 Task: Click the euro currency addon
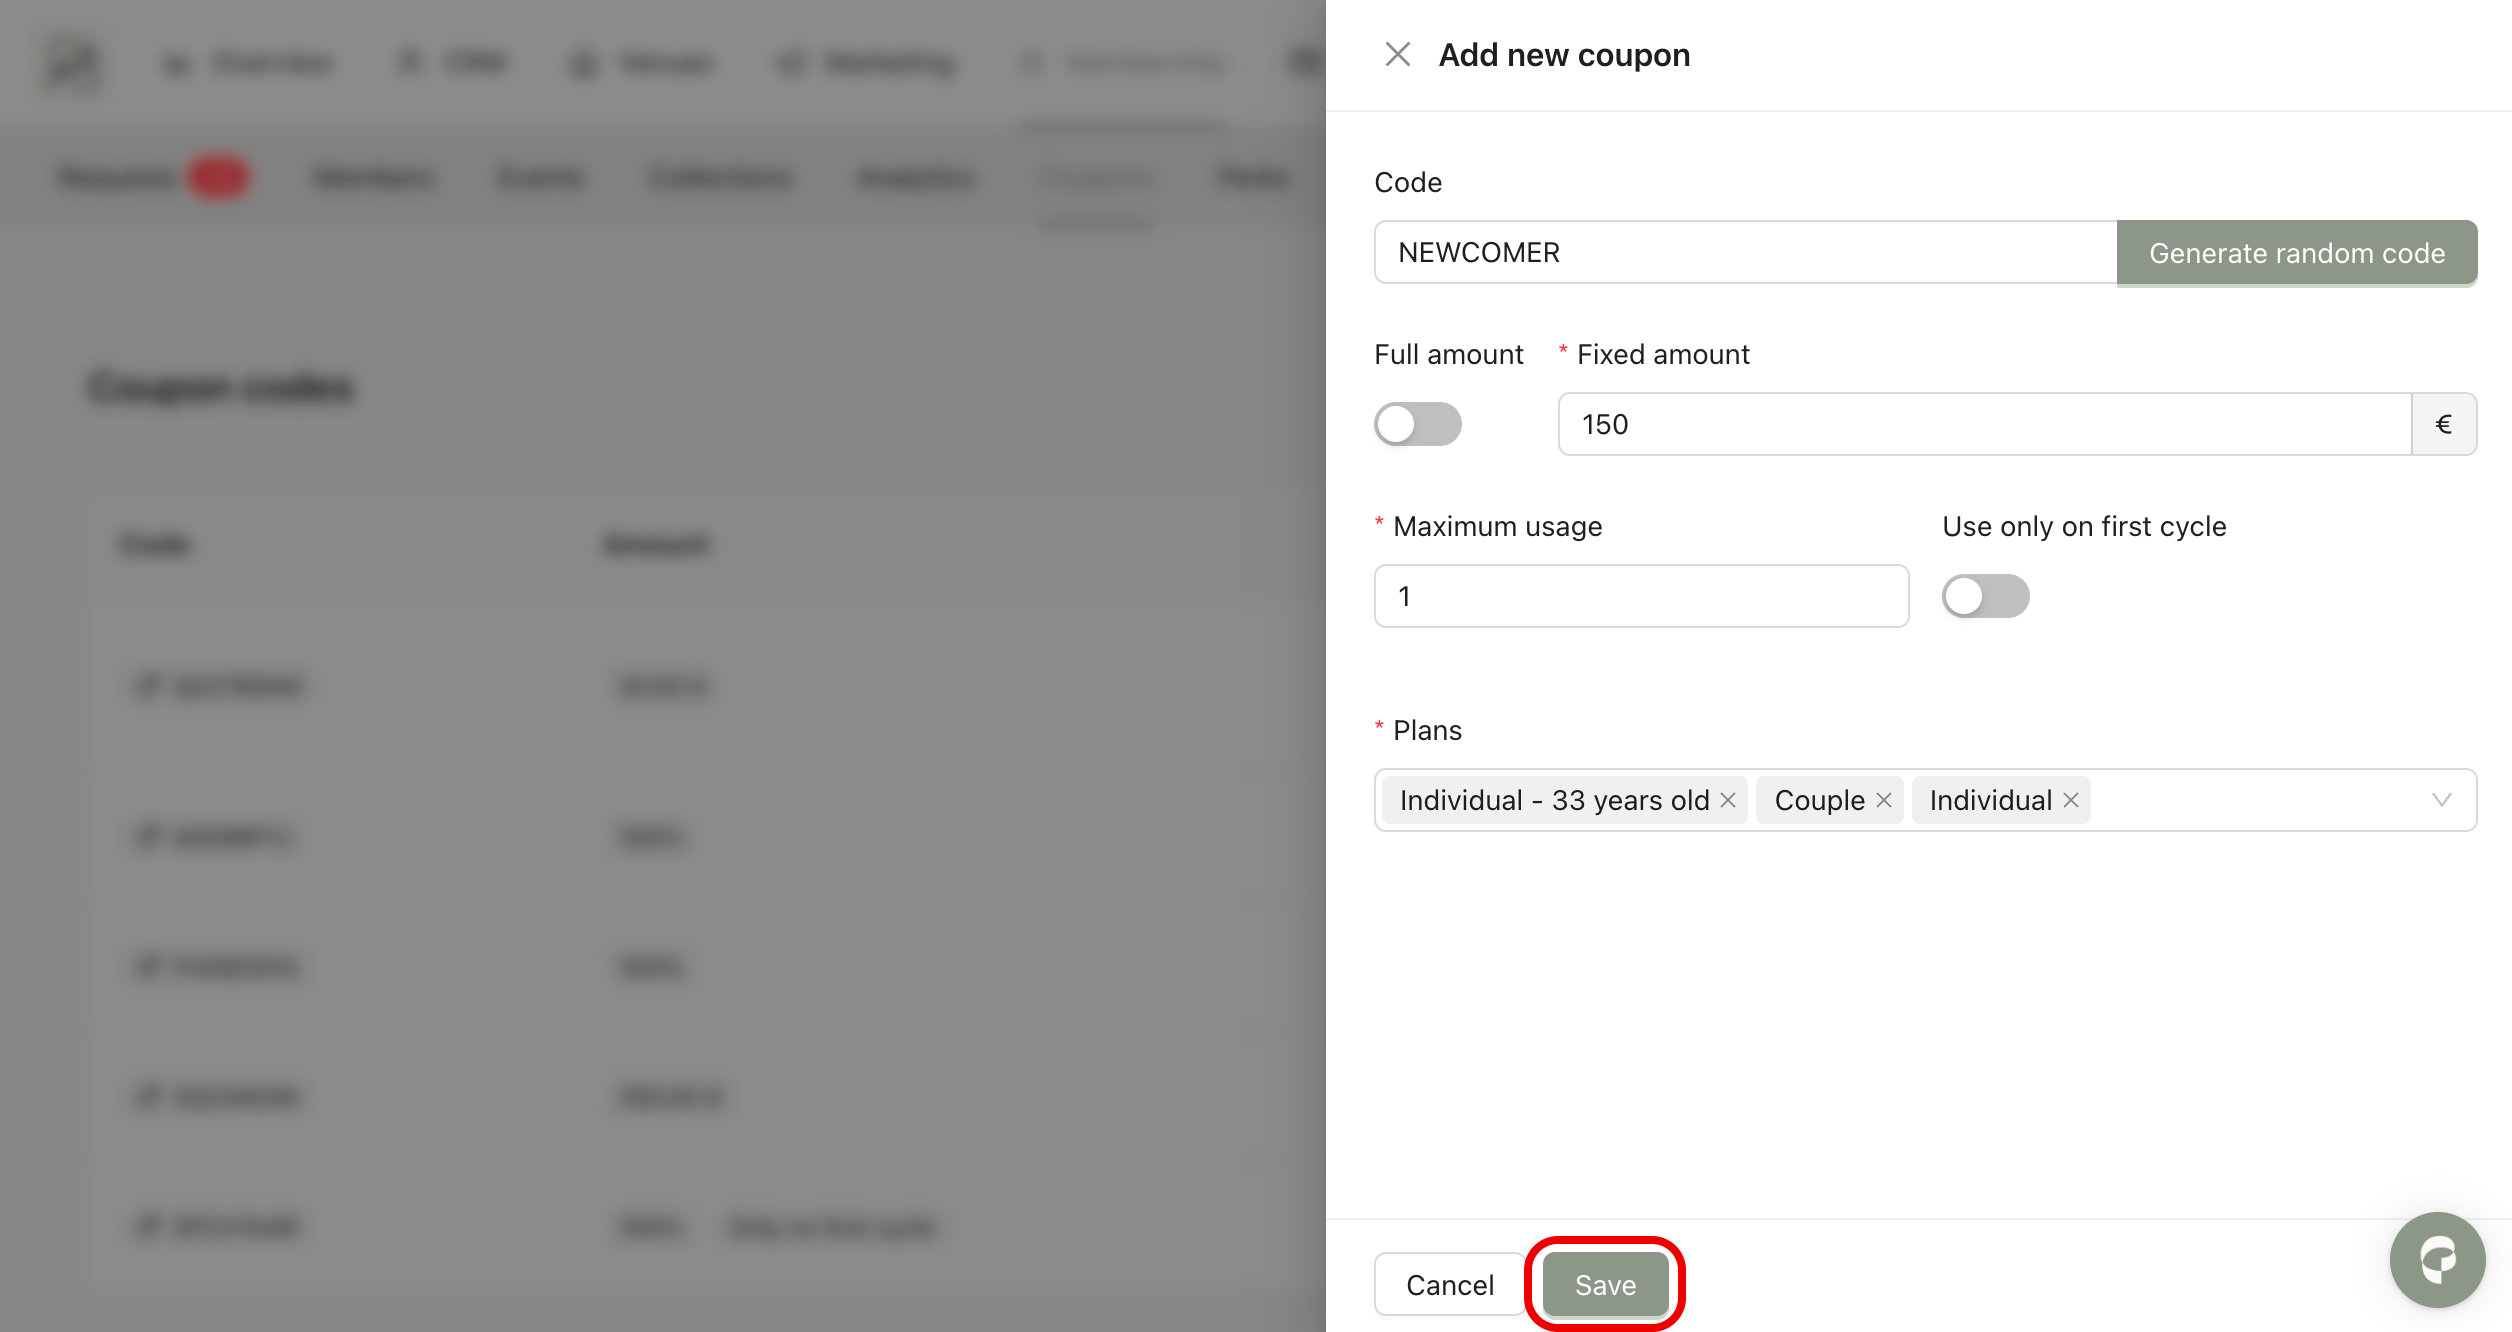[2443, 424]
